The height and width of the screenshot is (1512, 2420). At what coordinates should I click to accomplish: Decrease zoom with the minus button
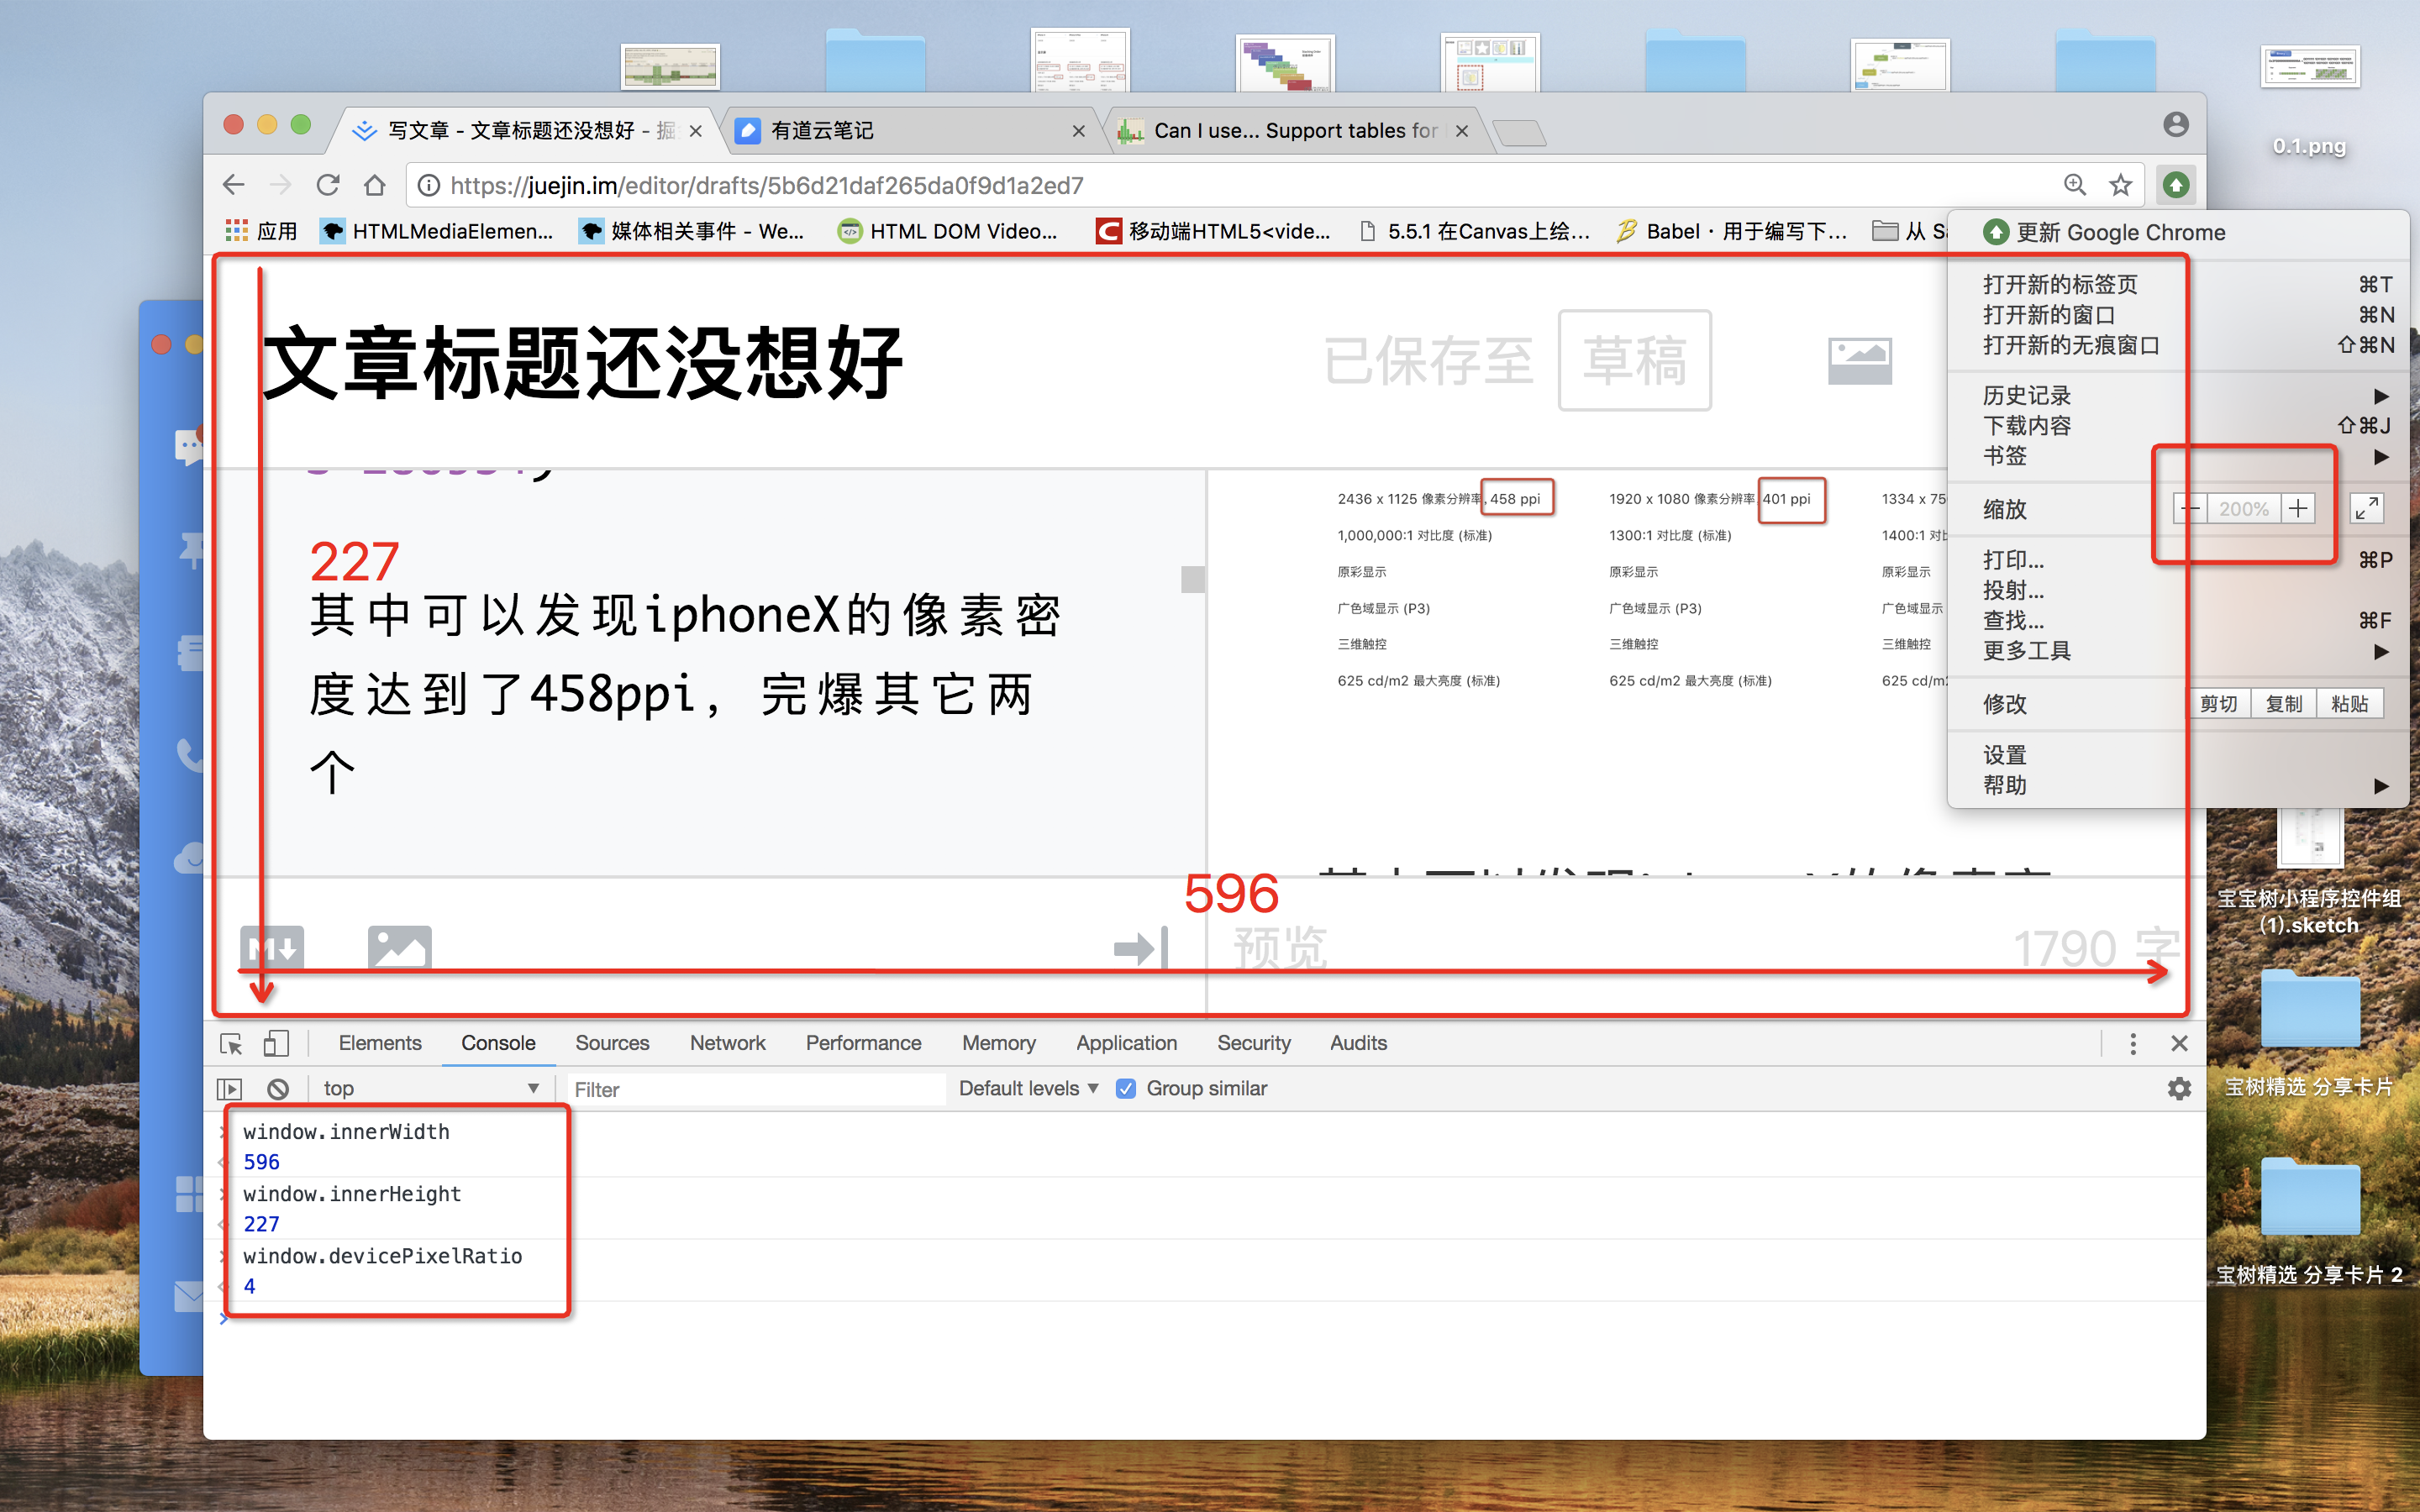click(2190, 509)
